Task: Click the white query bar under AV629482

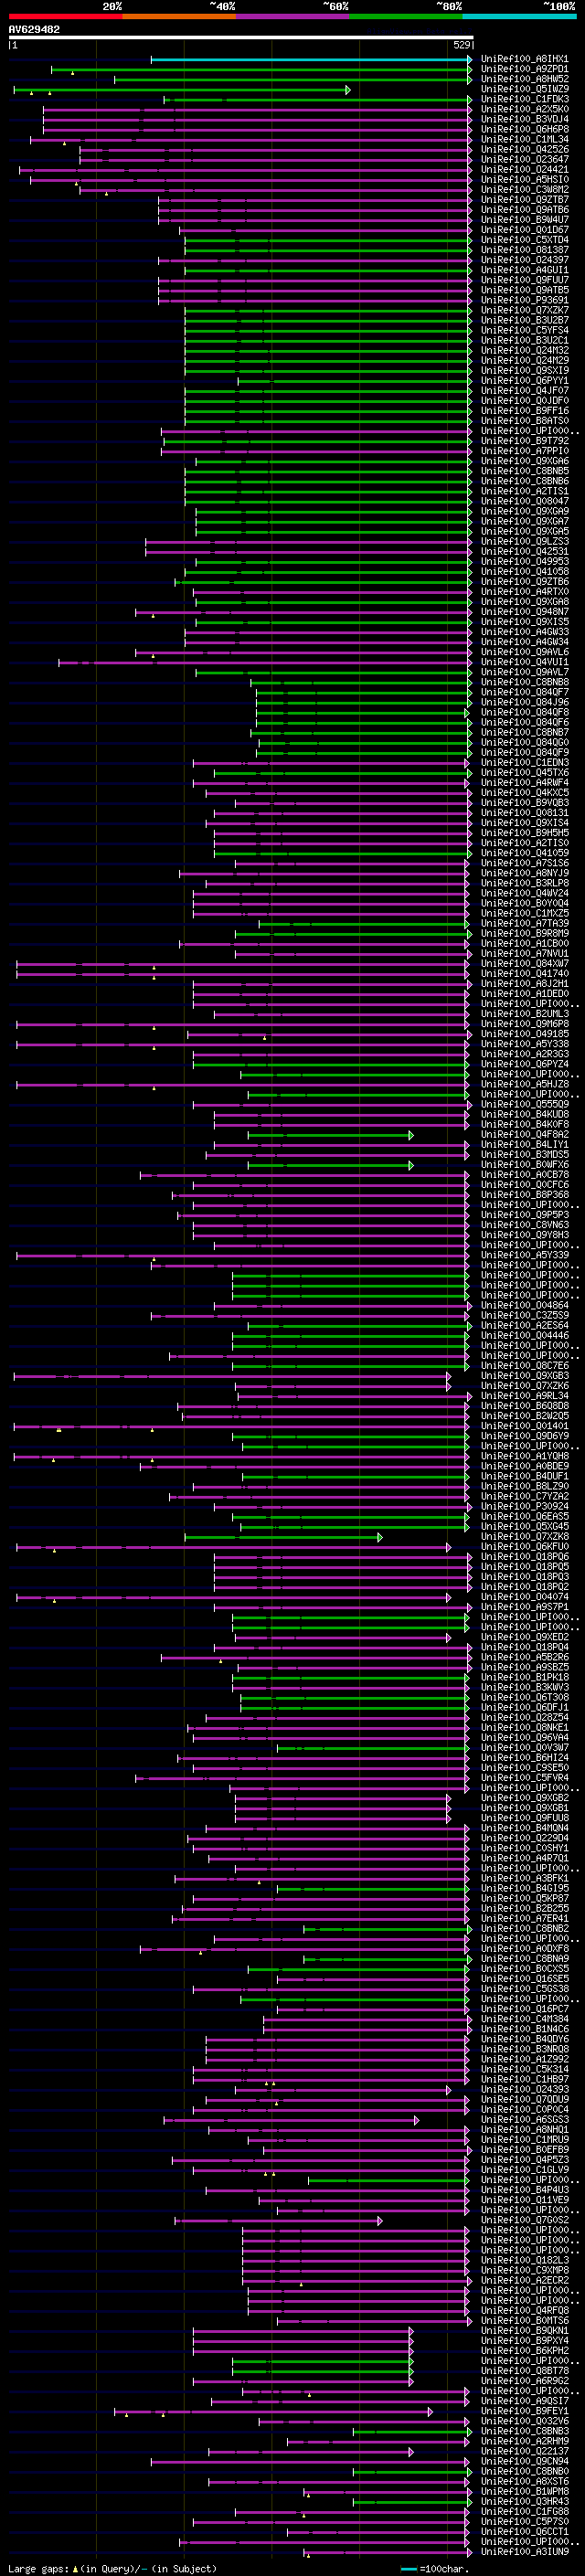Action: tap(240, 38)
